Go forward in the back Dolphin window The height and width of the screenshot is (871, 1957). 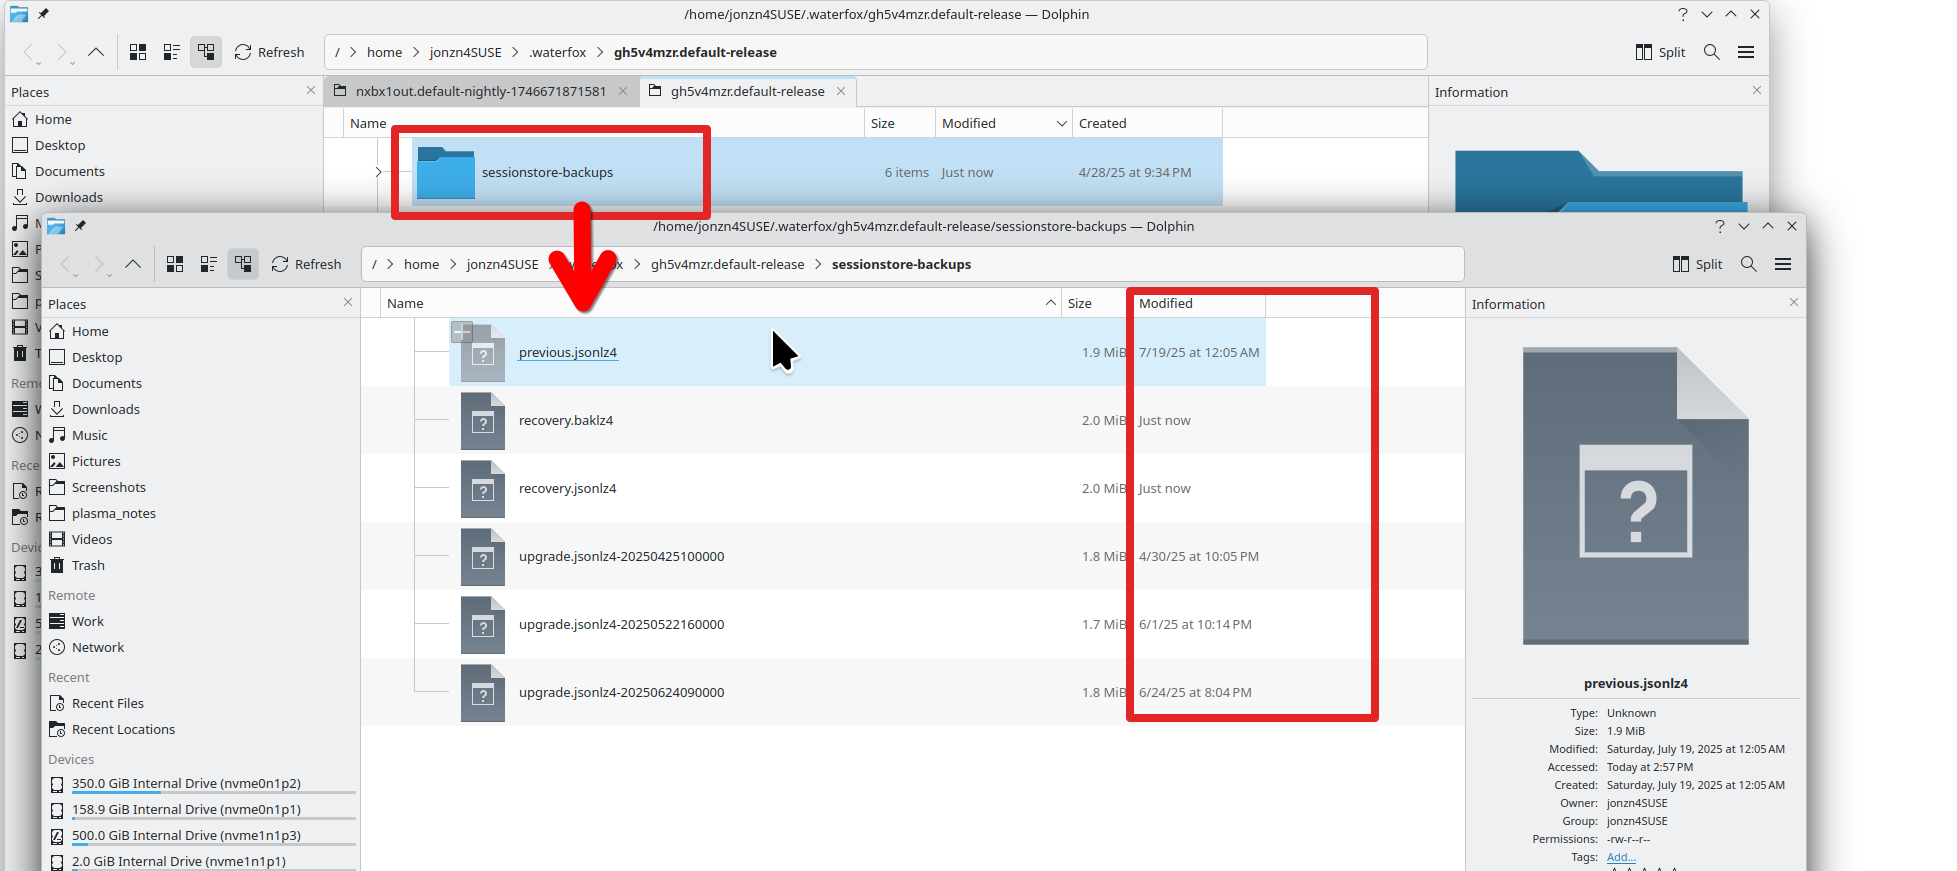click(x=62, y=52)
